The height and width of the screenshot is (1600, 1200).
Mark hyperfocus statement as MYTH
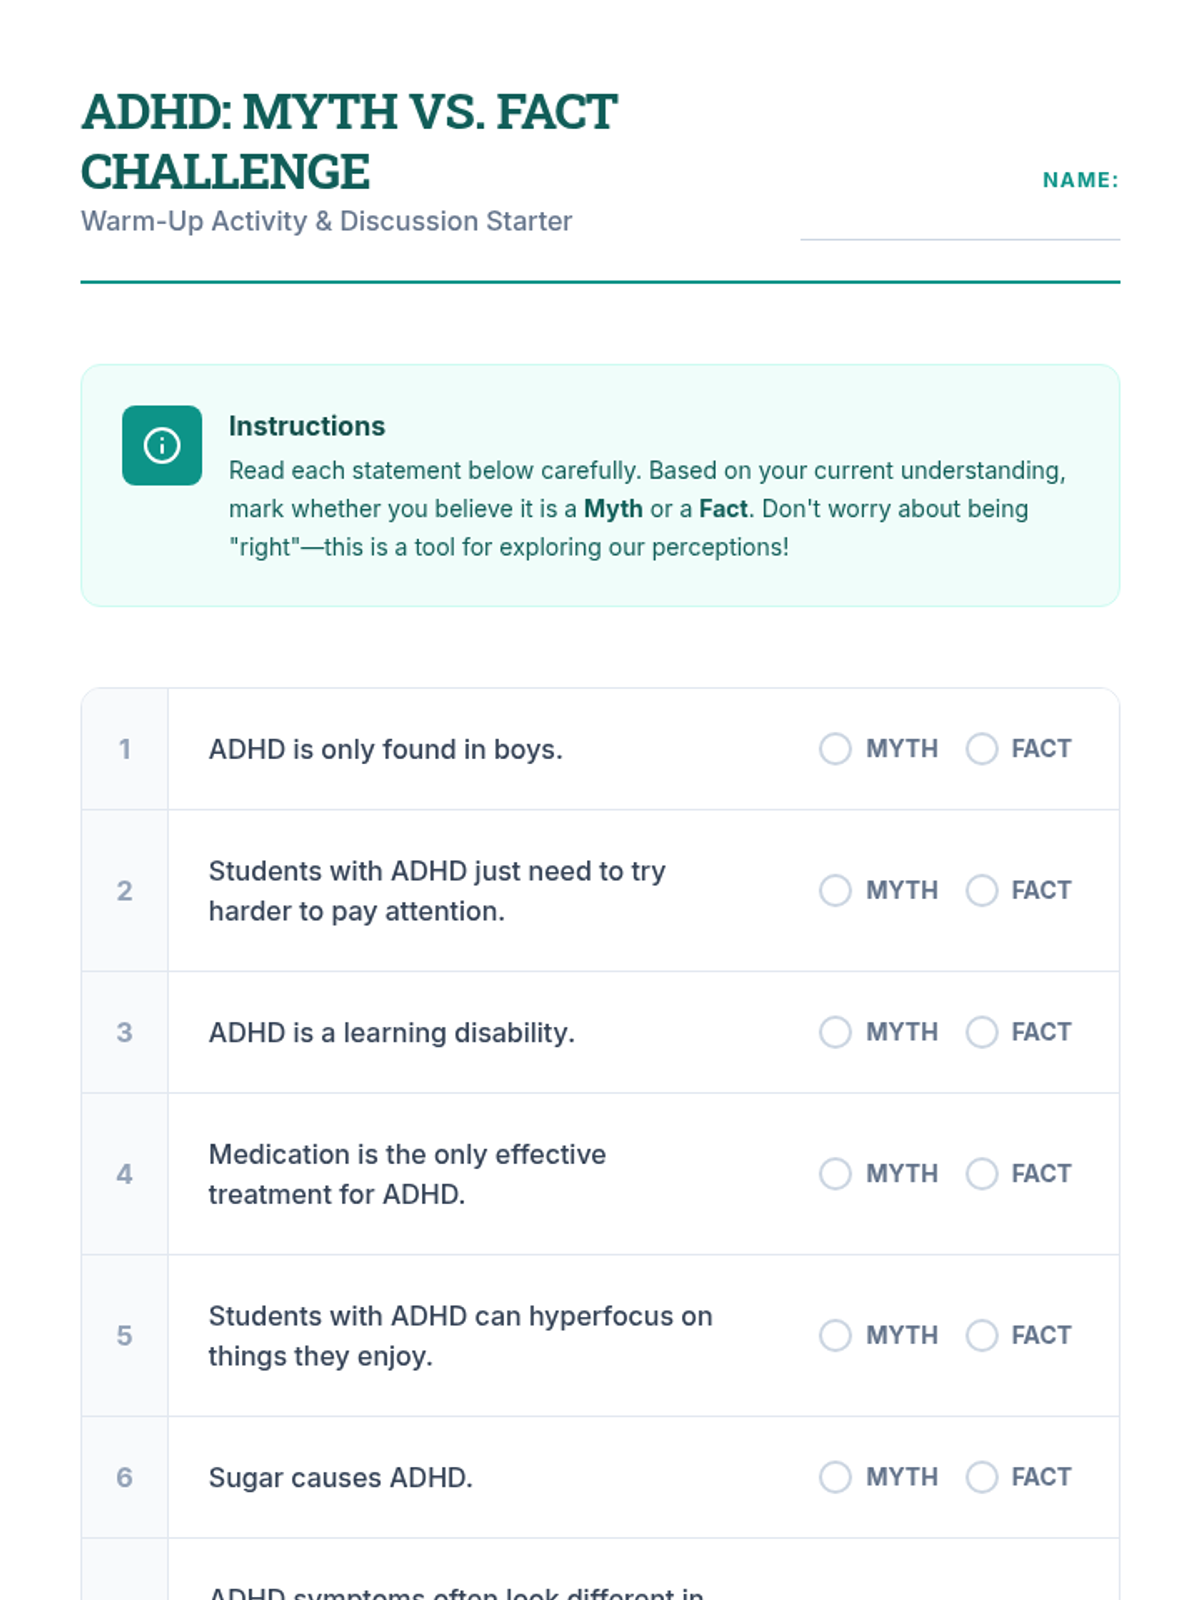[x=835, y=1335]
